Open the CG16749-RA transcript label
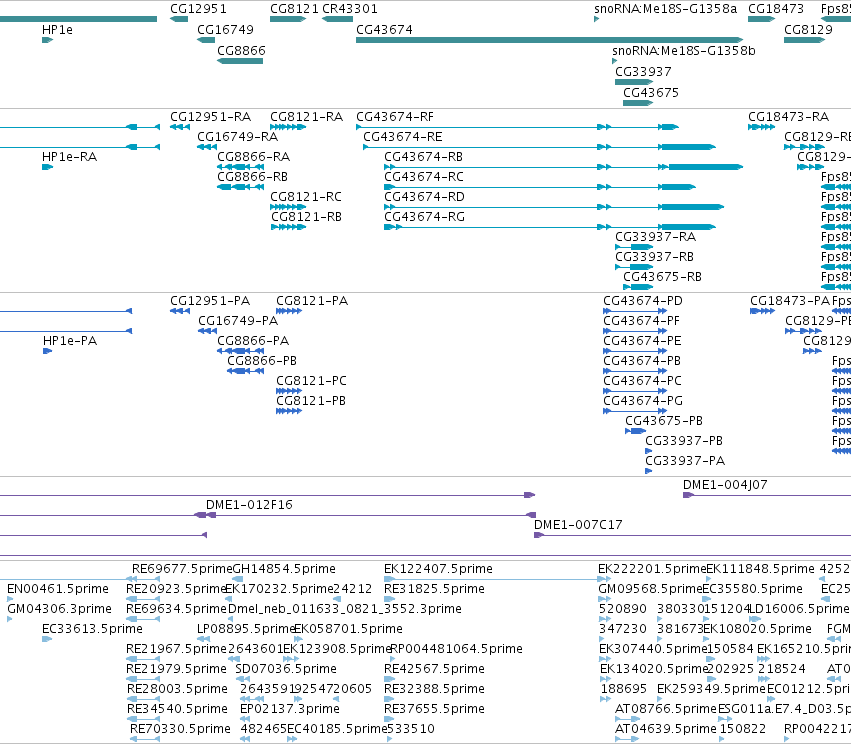This screenshot has height=744, width=851. [x=237, y=137]
